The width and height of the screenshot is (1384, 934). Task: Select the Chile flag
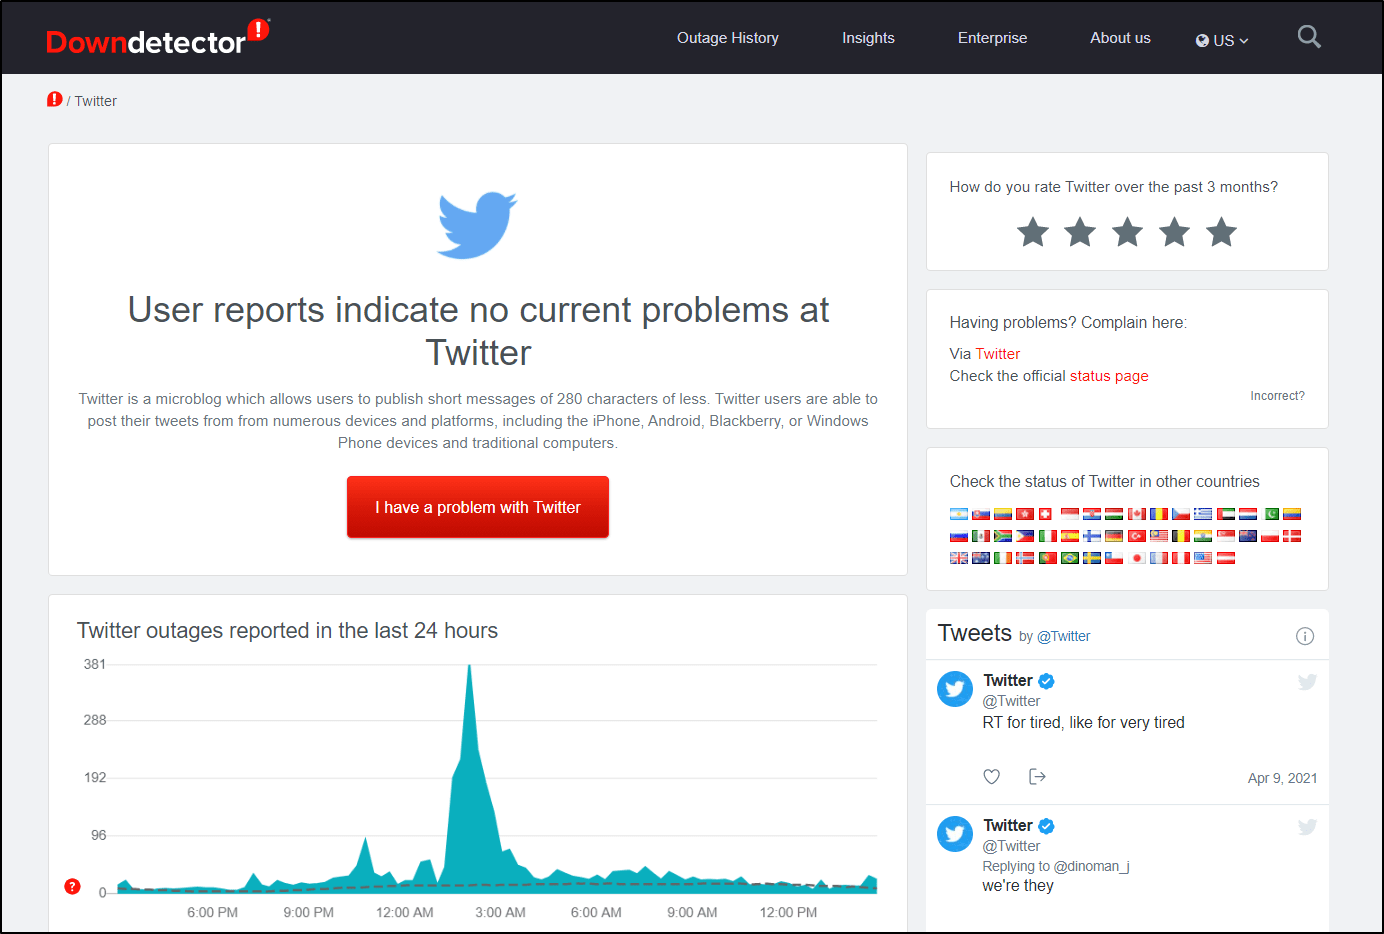tap(1114, 558)
